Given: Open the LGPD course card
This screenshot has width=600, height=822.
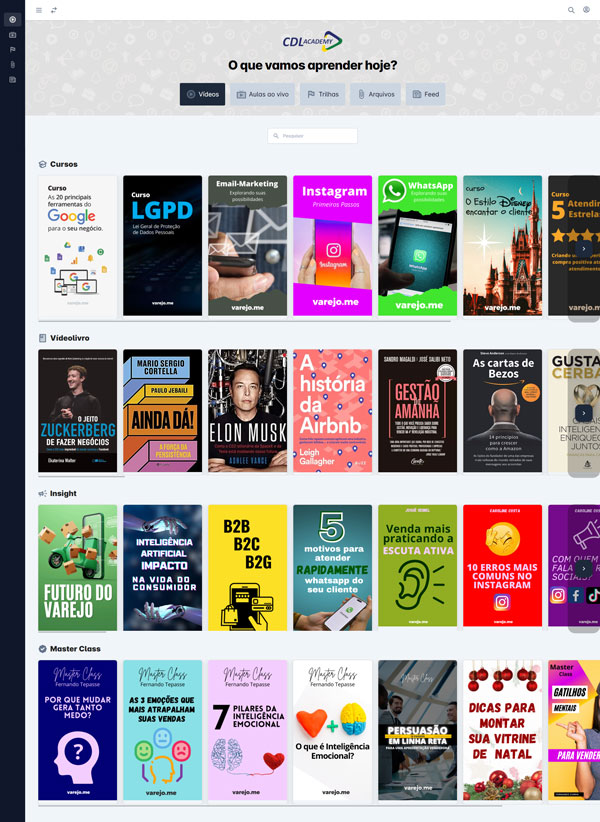Looking at the screenshot, I should point(162,246).
